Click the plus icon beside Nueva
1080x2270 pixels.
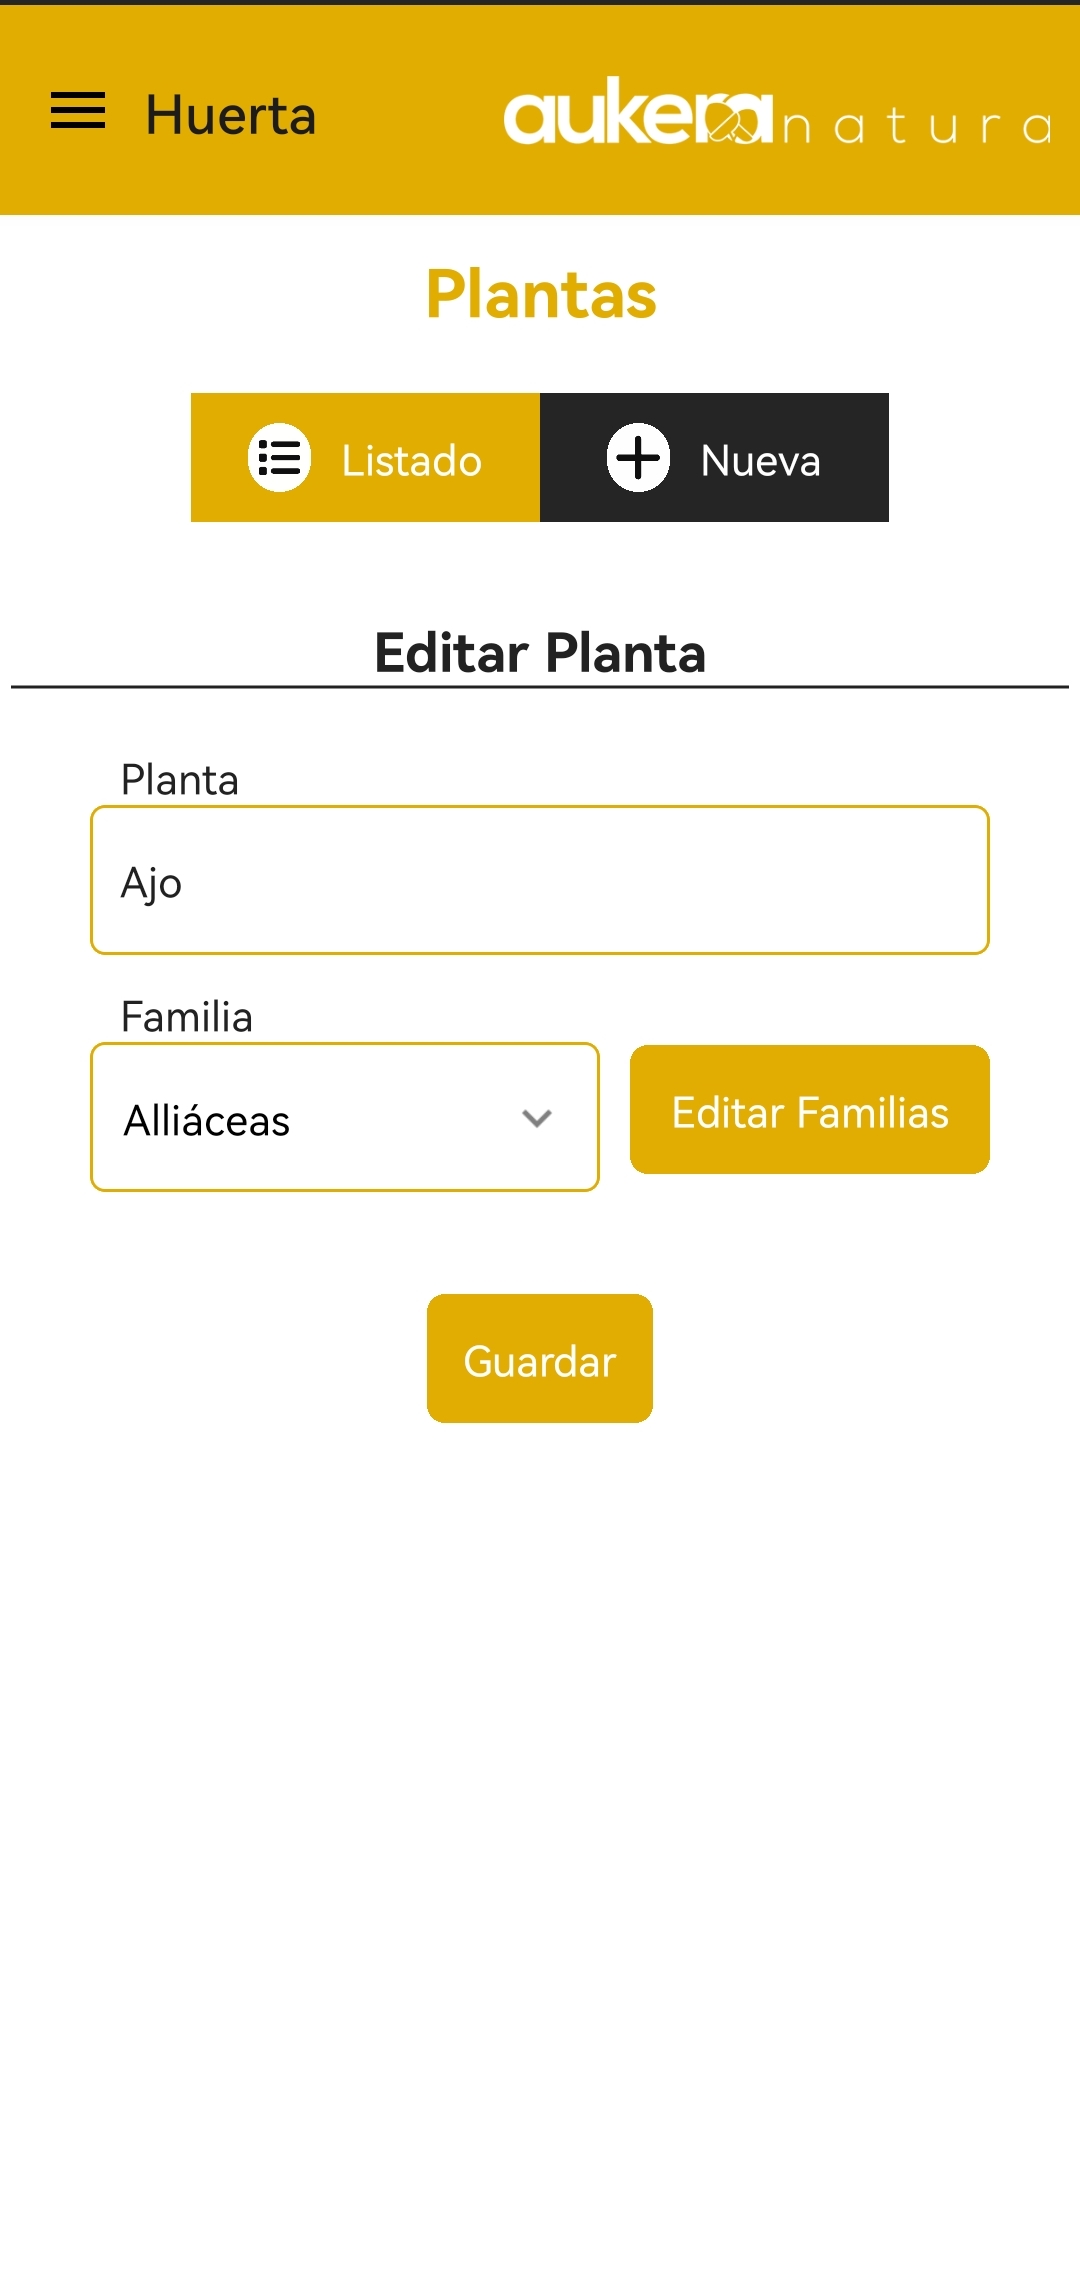coord(638,458)
